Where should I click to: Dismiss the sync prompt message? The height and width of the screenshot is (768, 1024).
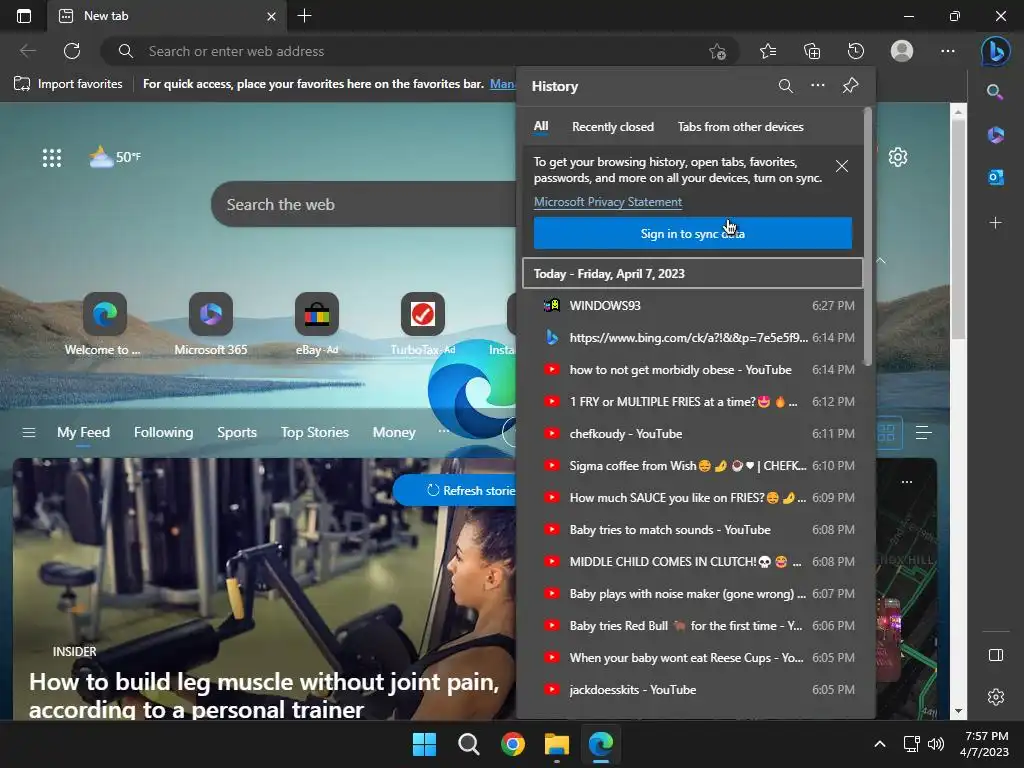(842, 167)
